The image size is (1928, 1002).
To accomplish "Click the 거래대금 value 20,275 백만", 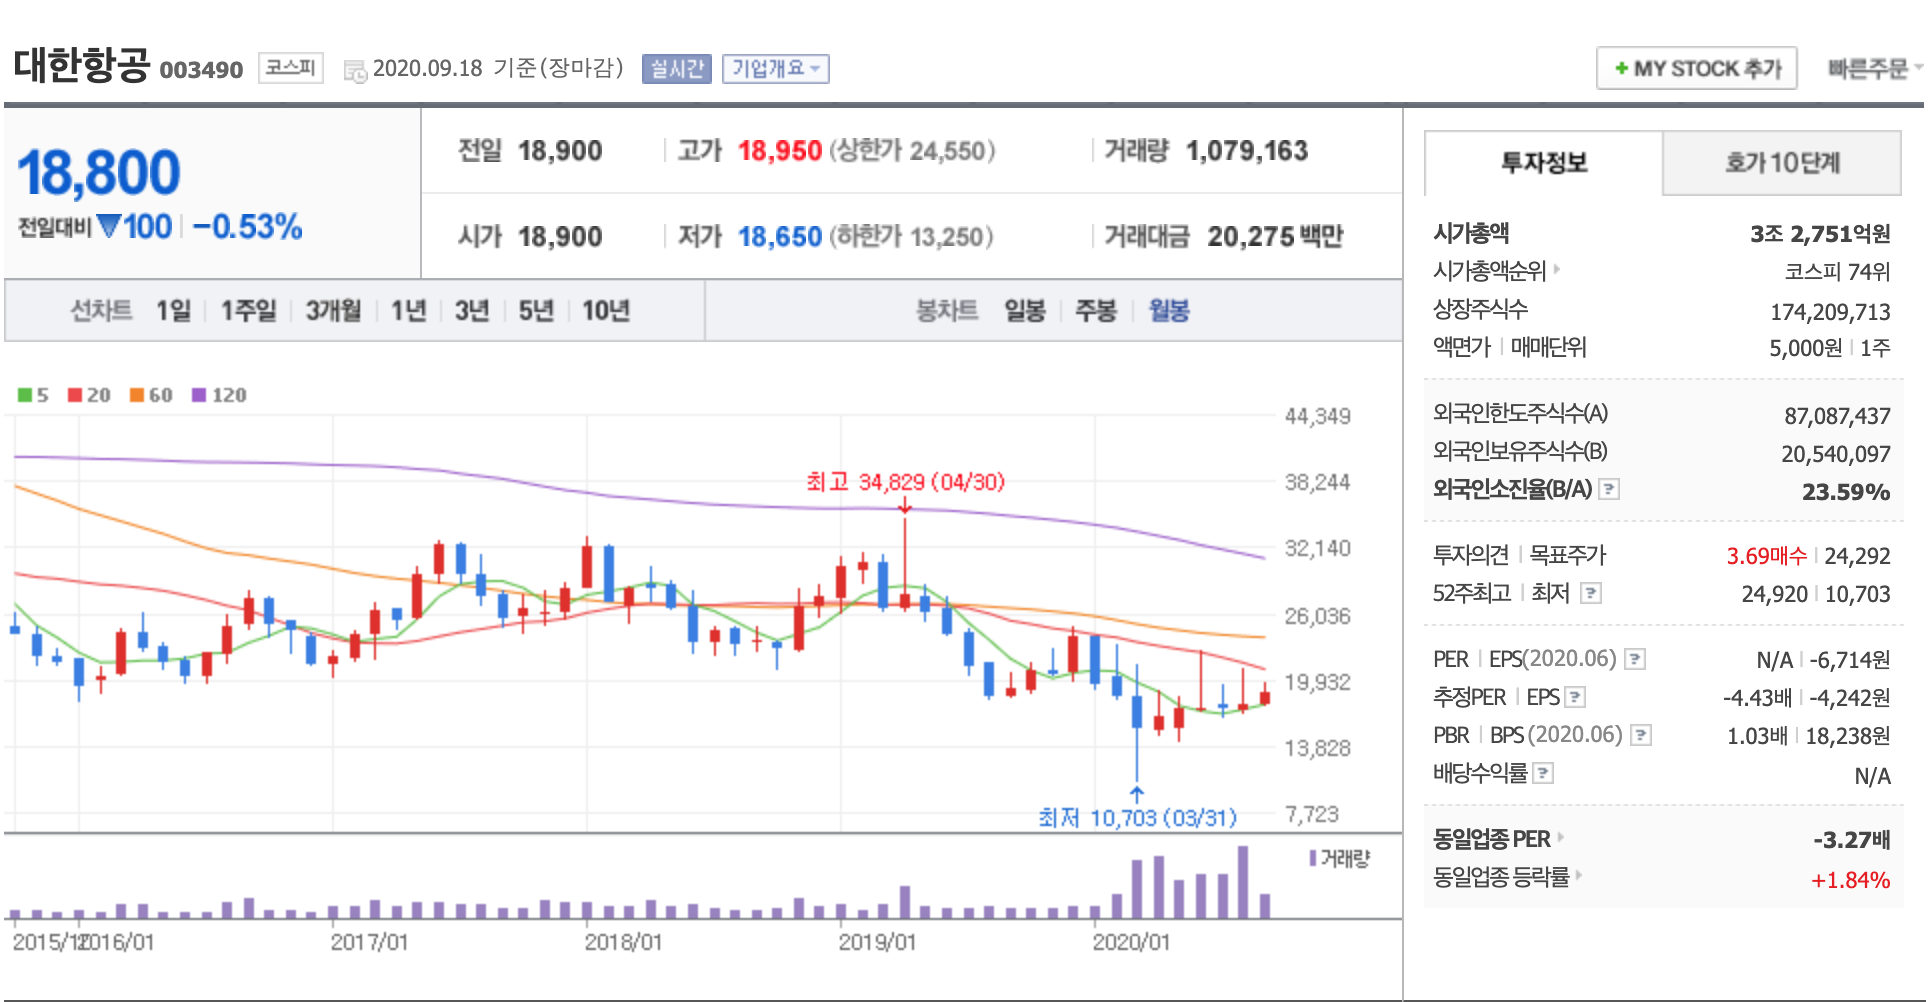I will tap(1275, 237).
